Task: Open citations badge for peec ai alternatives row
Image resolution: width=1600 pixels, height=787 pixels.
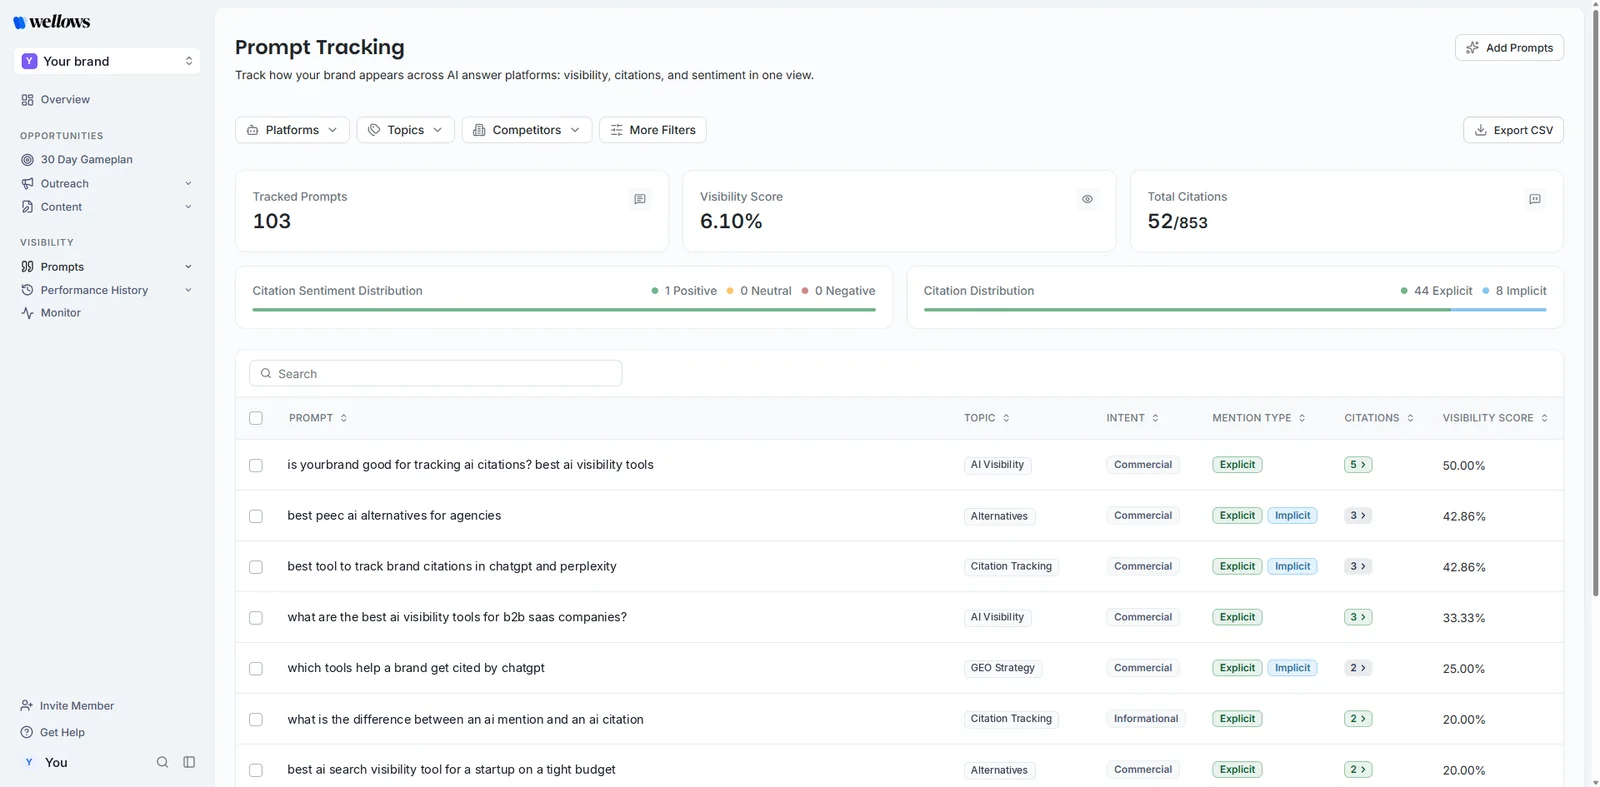Action: [x=1358, y=516]
